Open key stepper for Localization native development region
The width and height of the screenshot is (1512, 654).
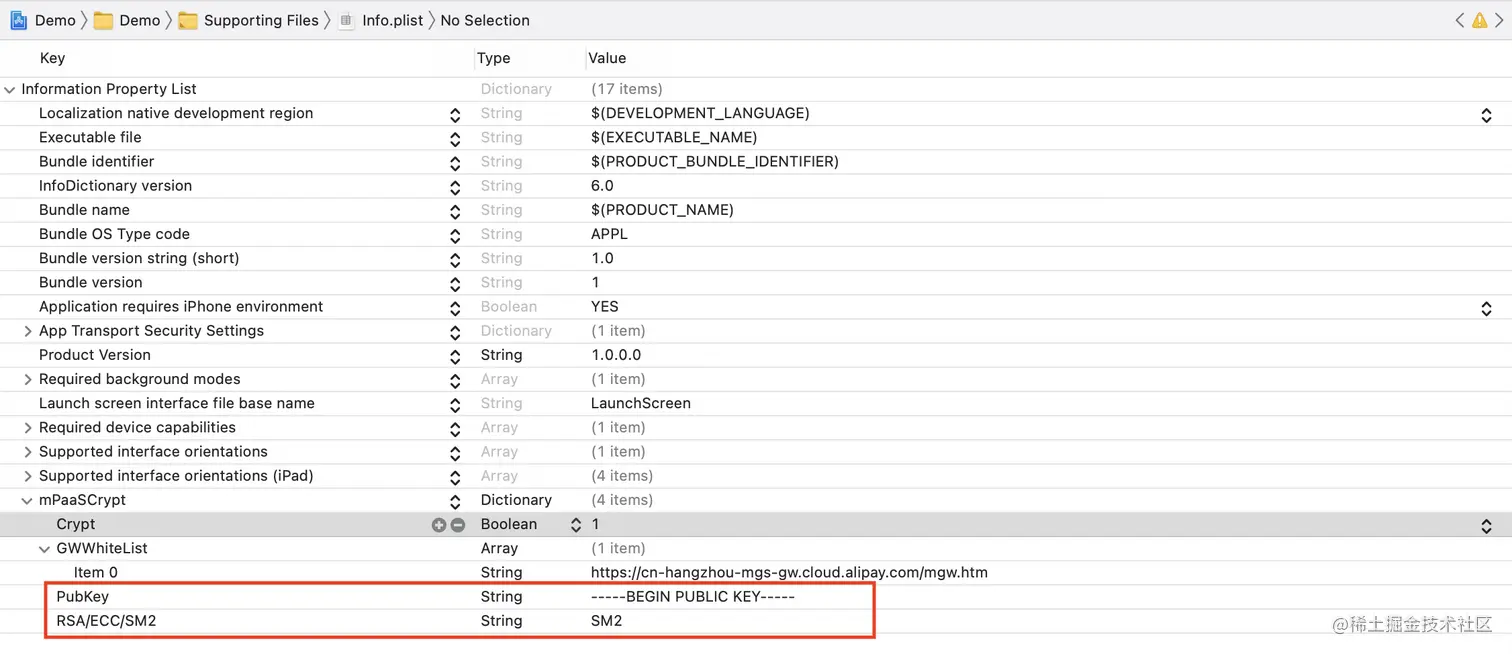pos(455,114)
